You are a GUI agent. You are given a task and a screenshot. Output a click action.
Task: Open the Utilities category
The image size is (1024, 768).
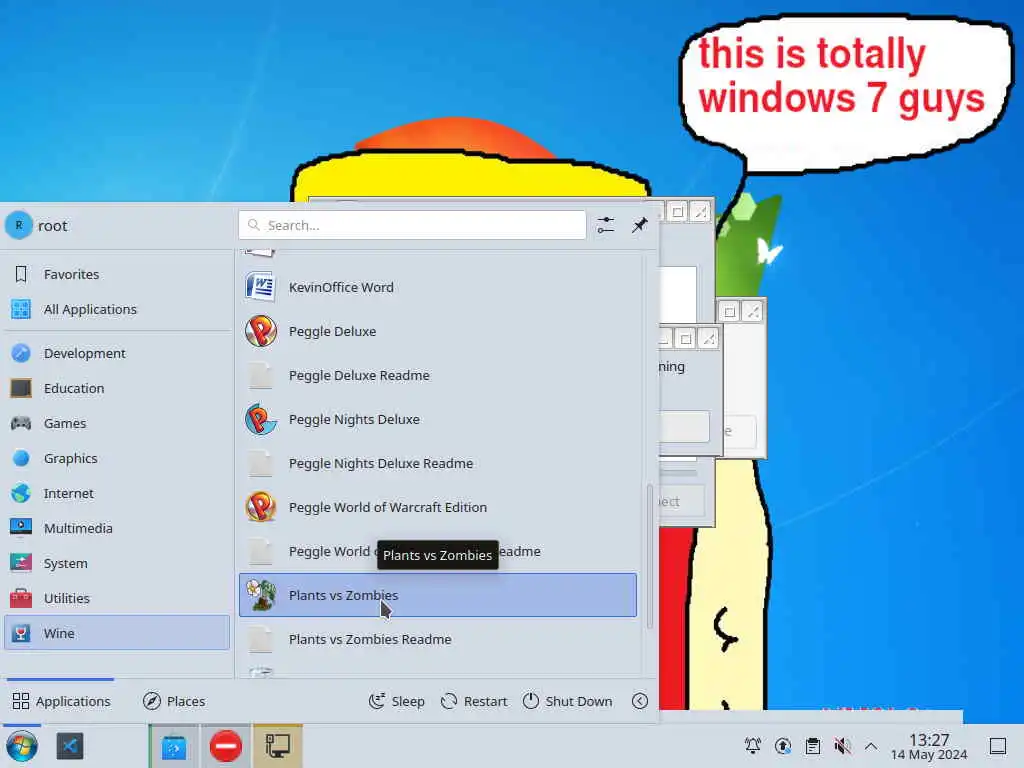click(x=117, y=598)
